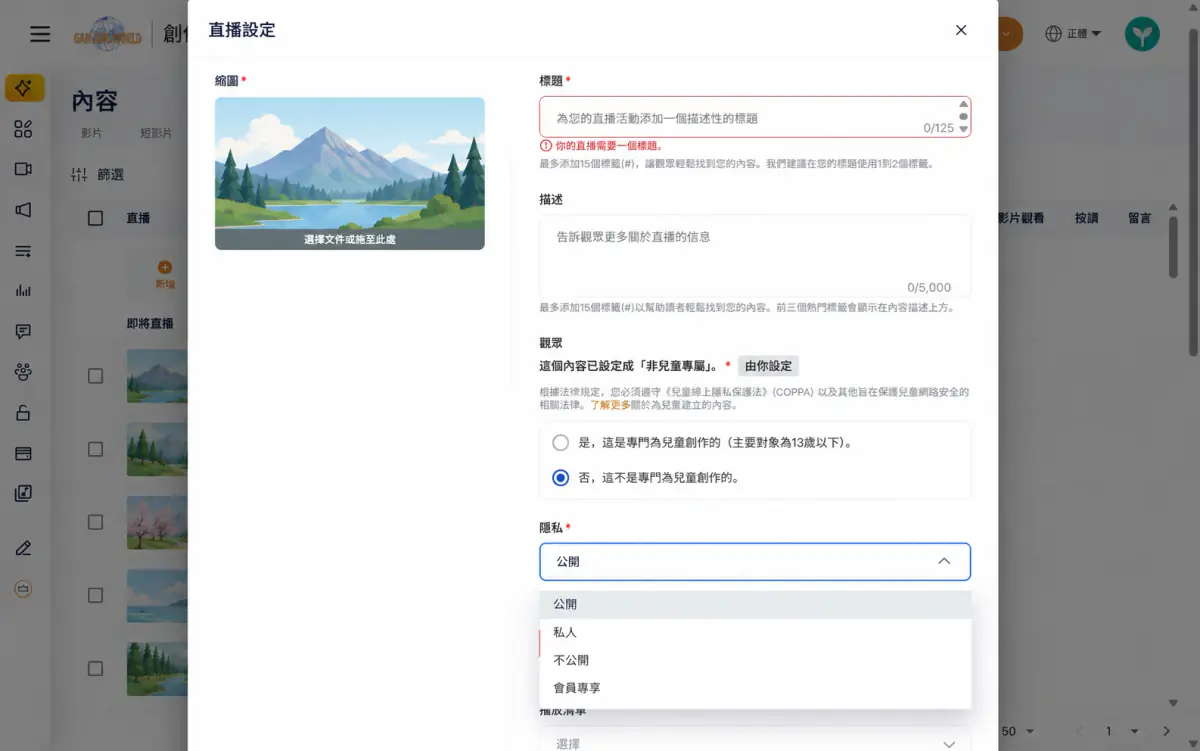Viewport: 1200px width, 751px height.
Task: Click the previous page arrow in the pagination
Action: pos(1080,731)
